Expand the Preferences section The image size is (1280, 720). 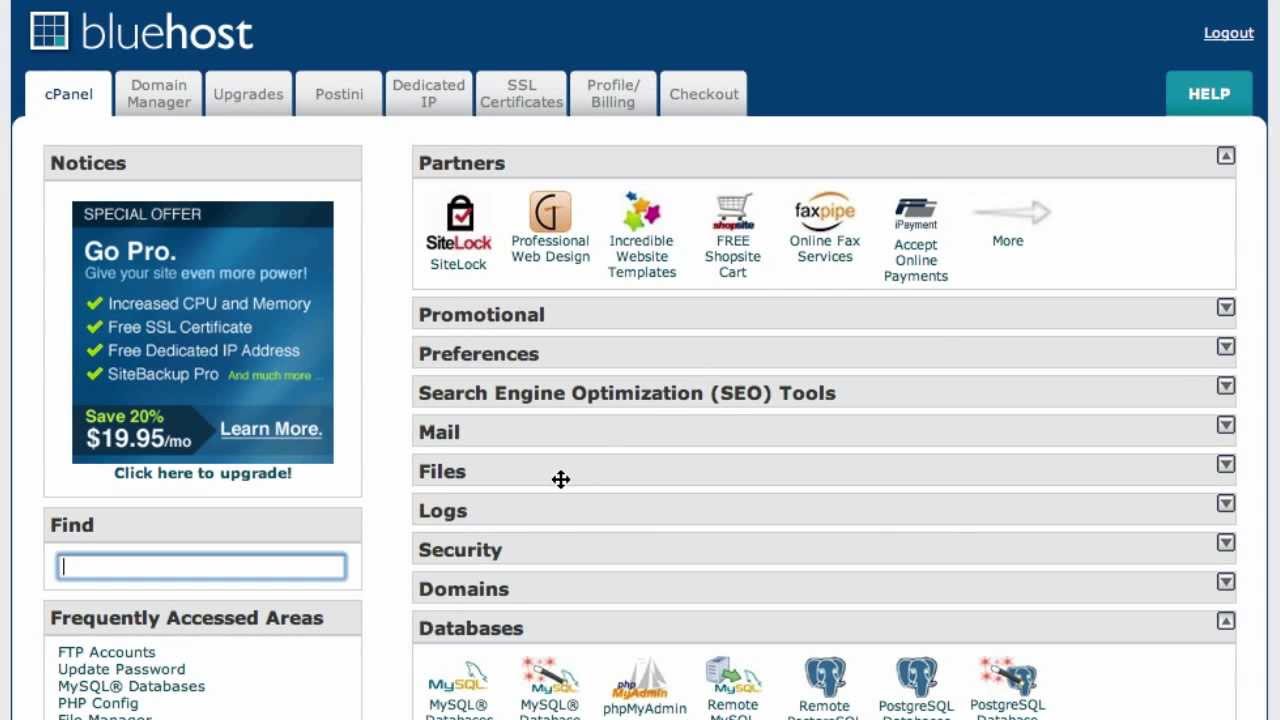1226,346
